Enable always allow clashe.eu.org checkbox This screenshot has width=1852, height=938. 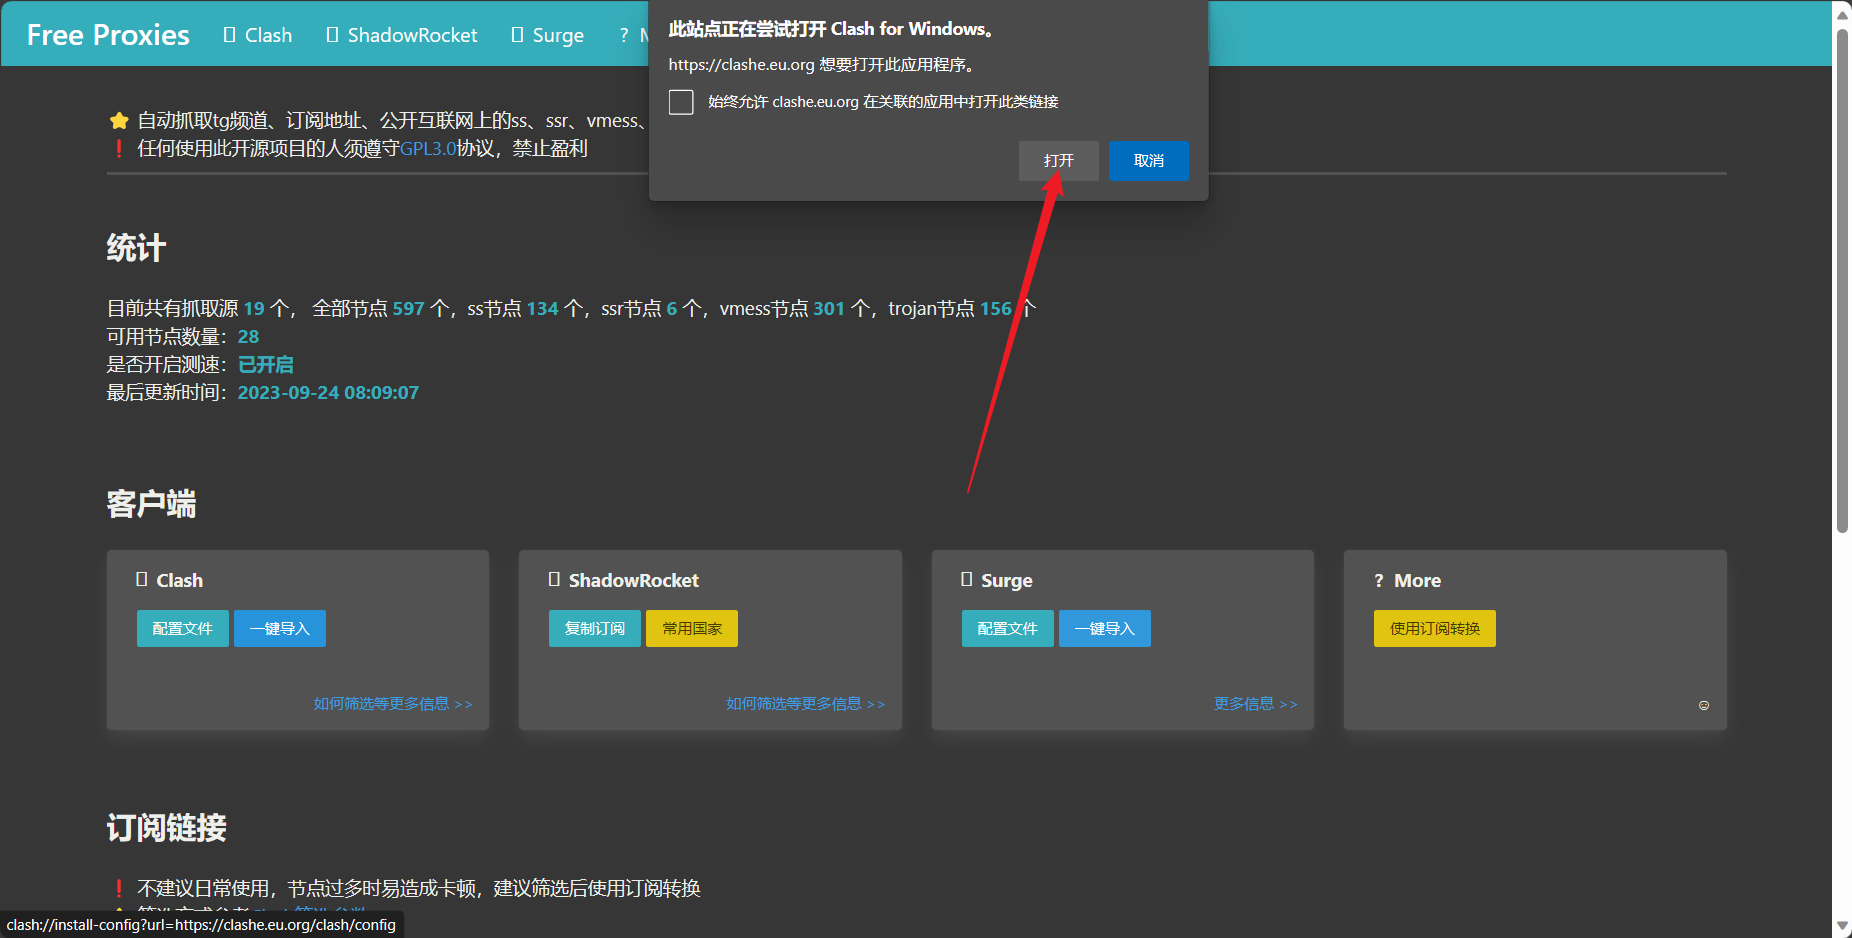click(x=681, y=102)
